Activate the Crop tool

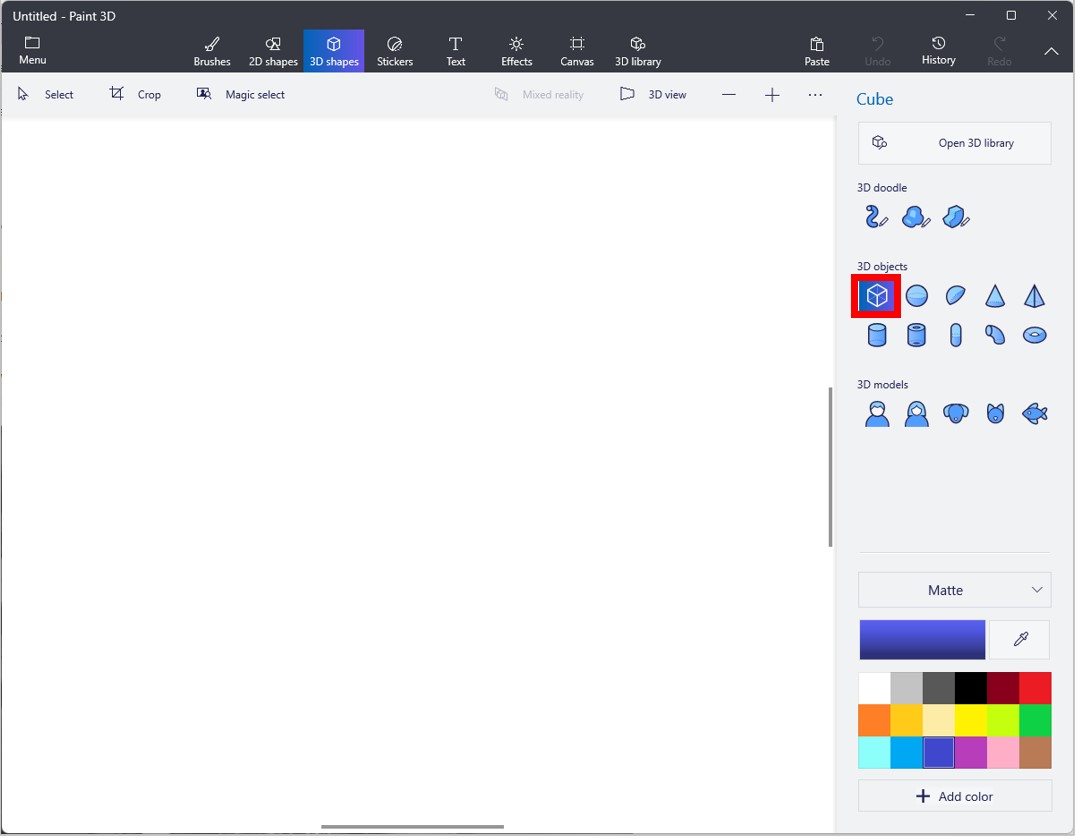click(x=135, y=94)
